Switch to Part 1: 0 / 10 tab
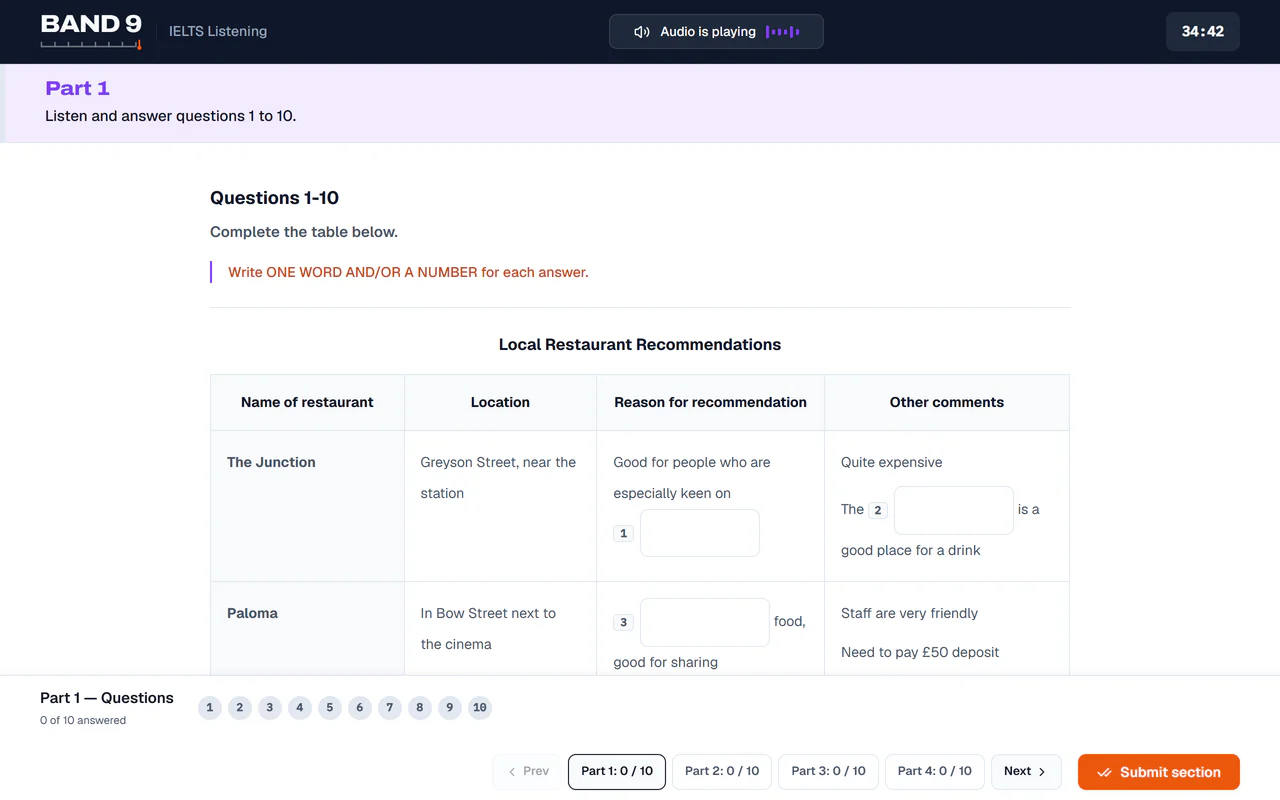The image size is (1280, 800). coord(617,772)
